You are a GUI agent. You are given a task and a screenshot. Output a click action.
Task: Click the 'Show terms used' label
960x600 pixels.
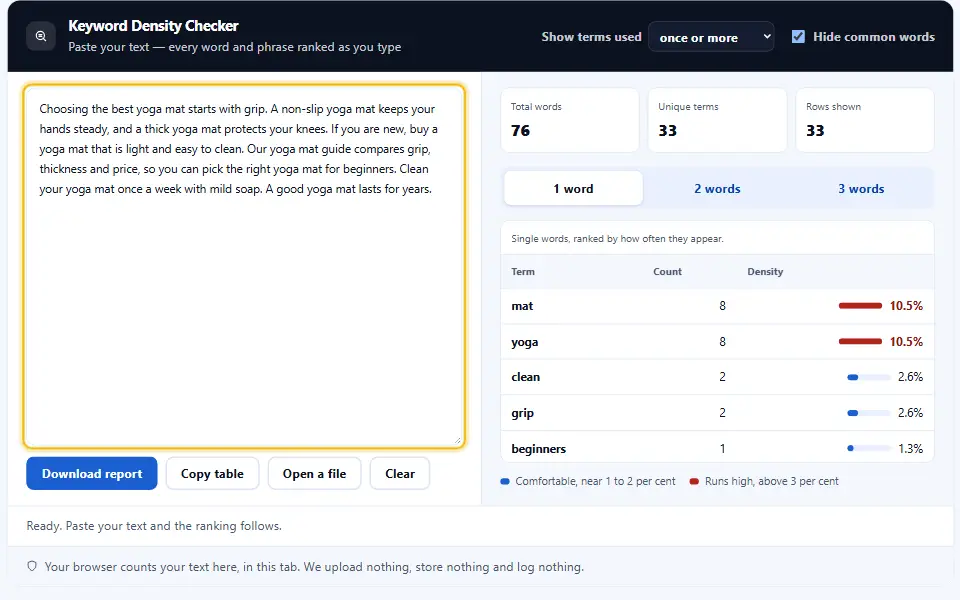(591, 37)
